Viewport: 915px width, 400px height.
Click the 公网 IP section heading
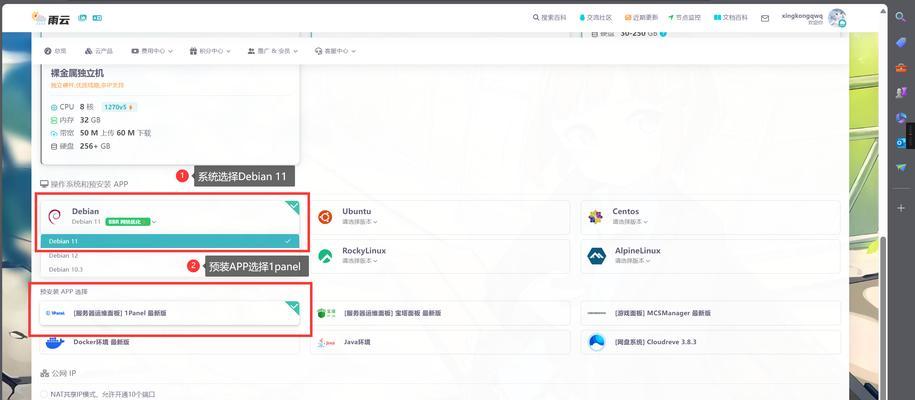pyautogui.click(x=58, y=373)
